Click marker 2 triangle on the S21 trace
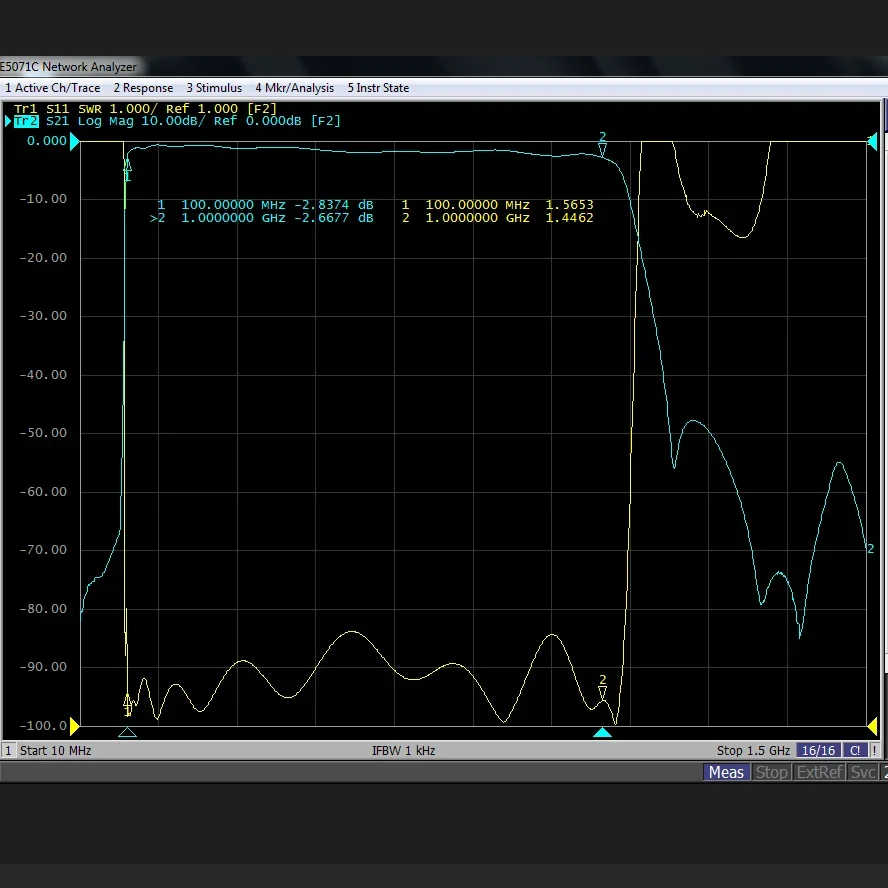Image resolution: width=888 pixels, height=888 pixels. [602, 149]
